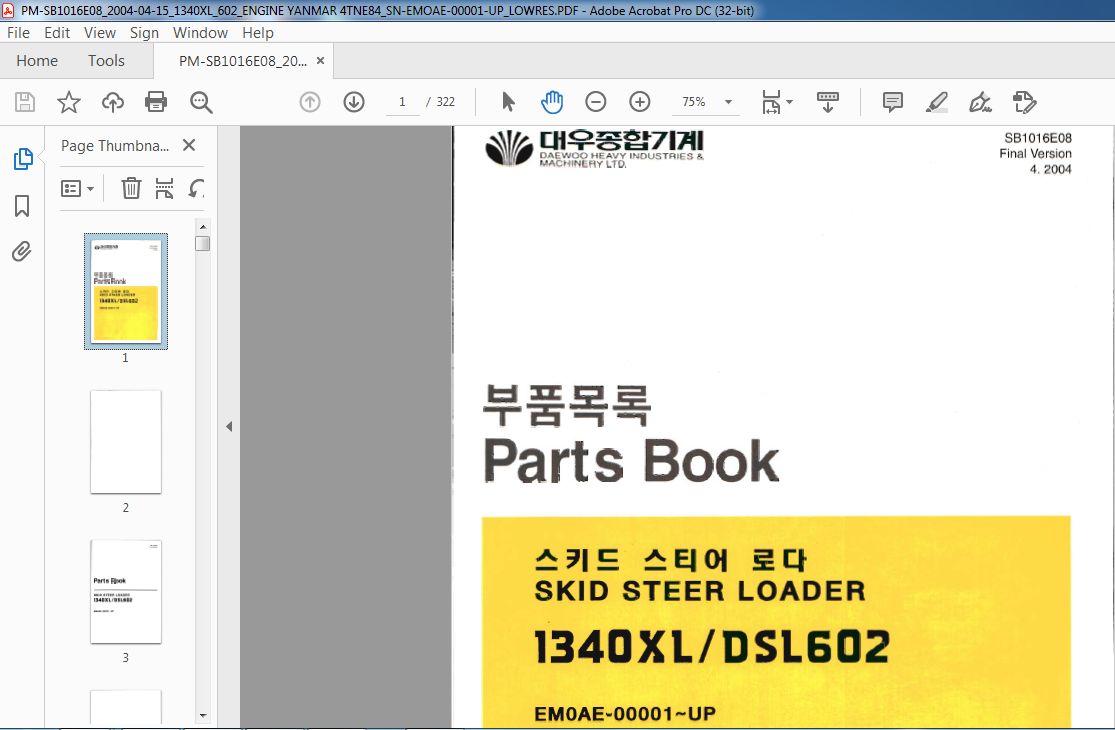Close the Page Thumbnails panel
Image resolution: width=1115 pixels, height=730 pixels.
pos(189,145)
